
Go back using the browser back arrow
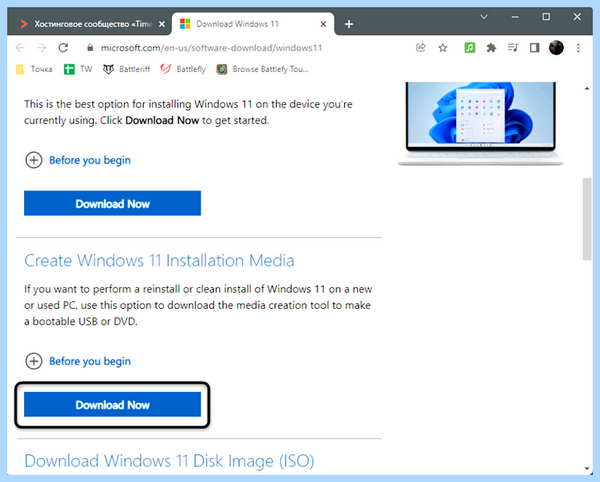pyautogui.click(x=20, y=48)
